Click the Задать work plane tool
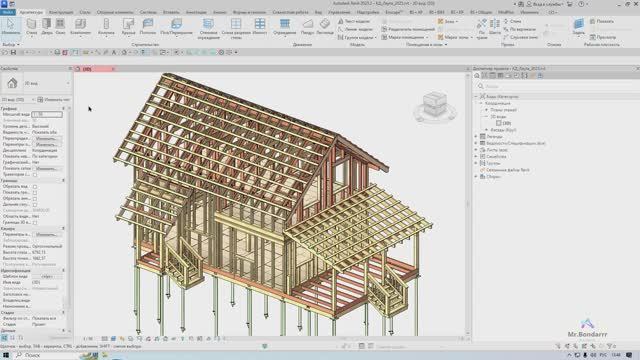This screenshot has width=640, height=360. pyautogui.click(x=578, y=26)
